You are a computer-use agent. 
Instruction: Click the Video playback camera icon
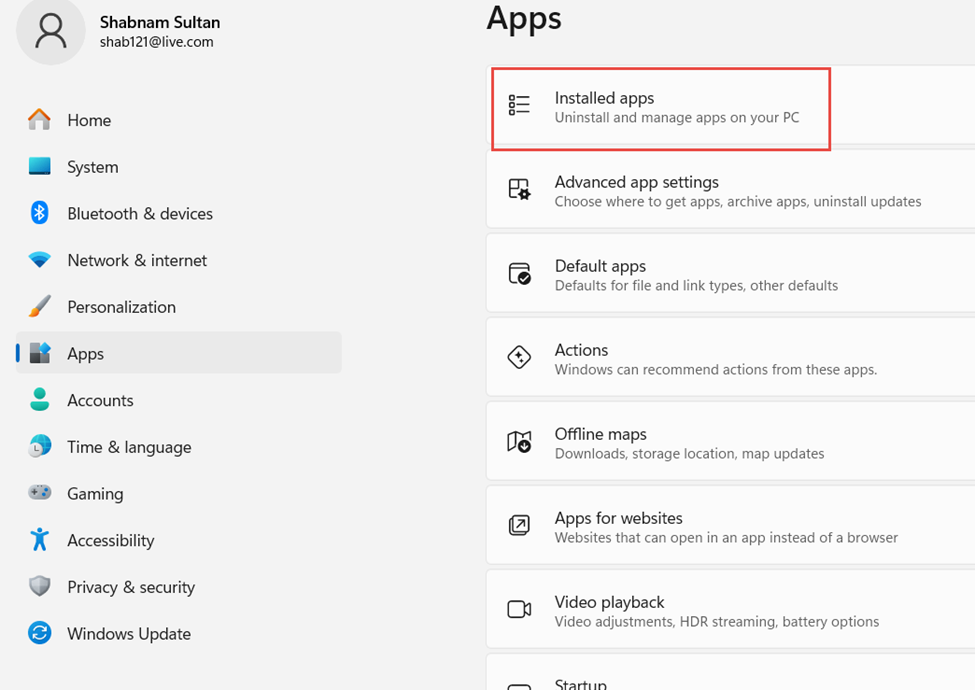519,609
